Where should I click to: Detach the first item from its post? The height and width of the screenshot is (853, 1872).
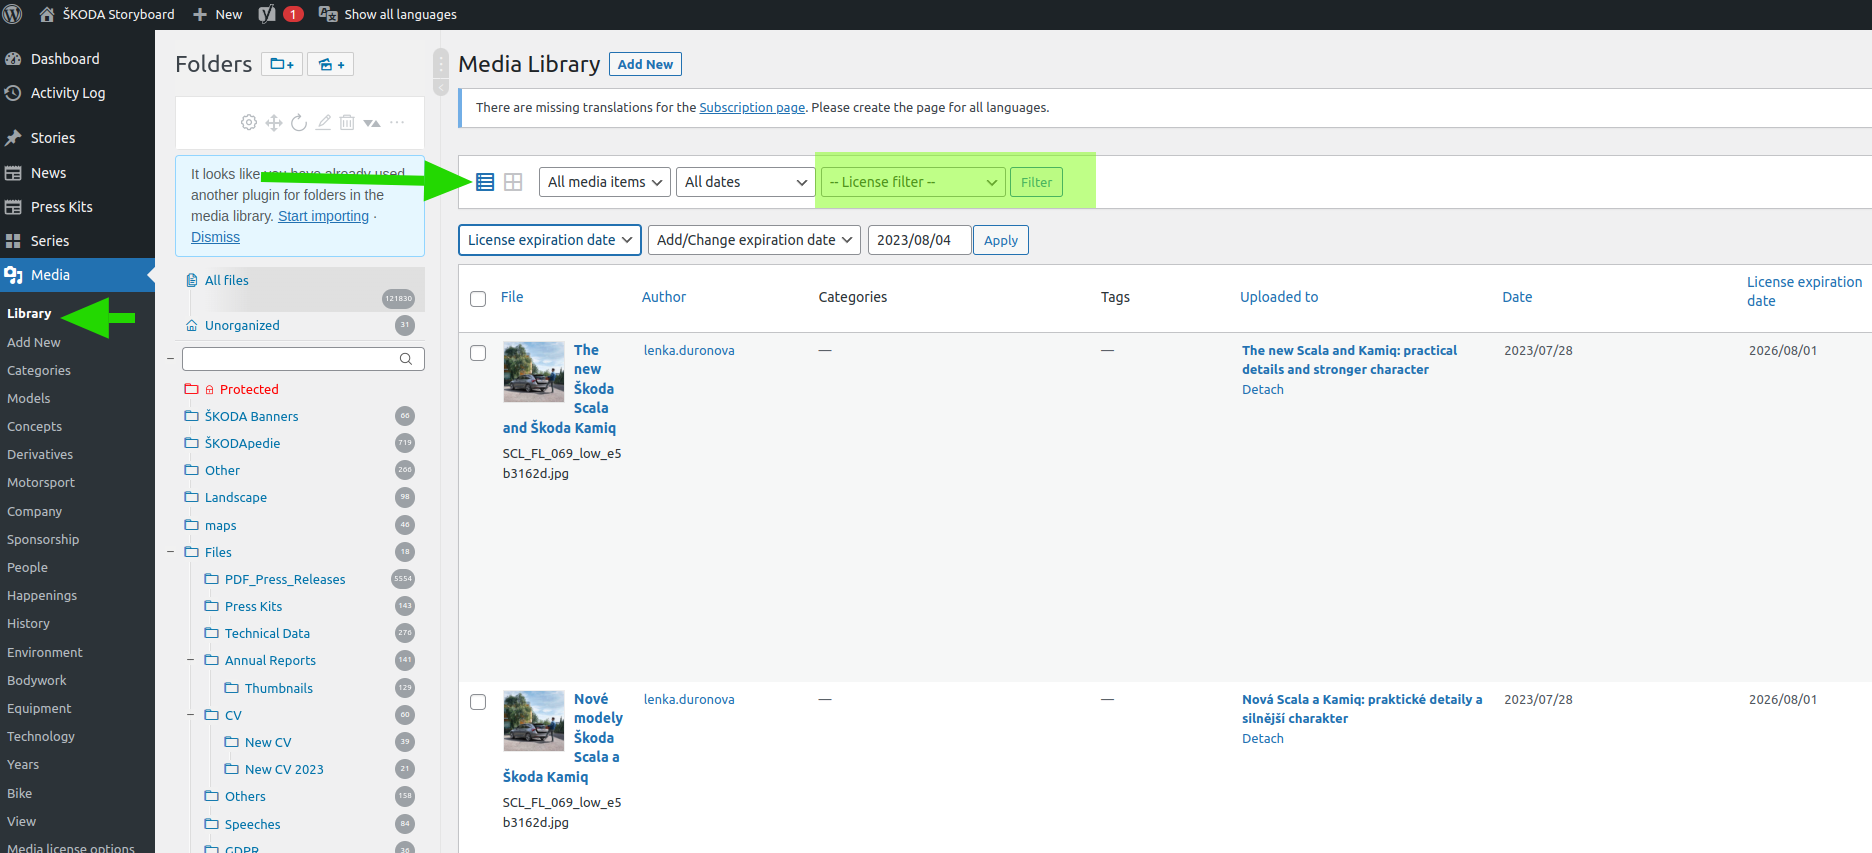pos(1262,390)
